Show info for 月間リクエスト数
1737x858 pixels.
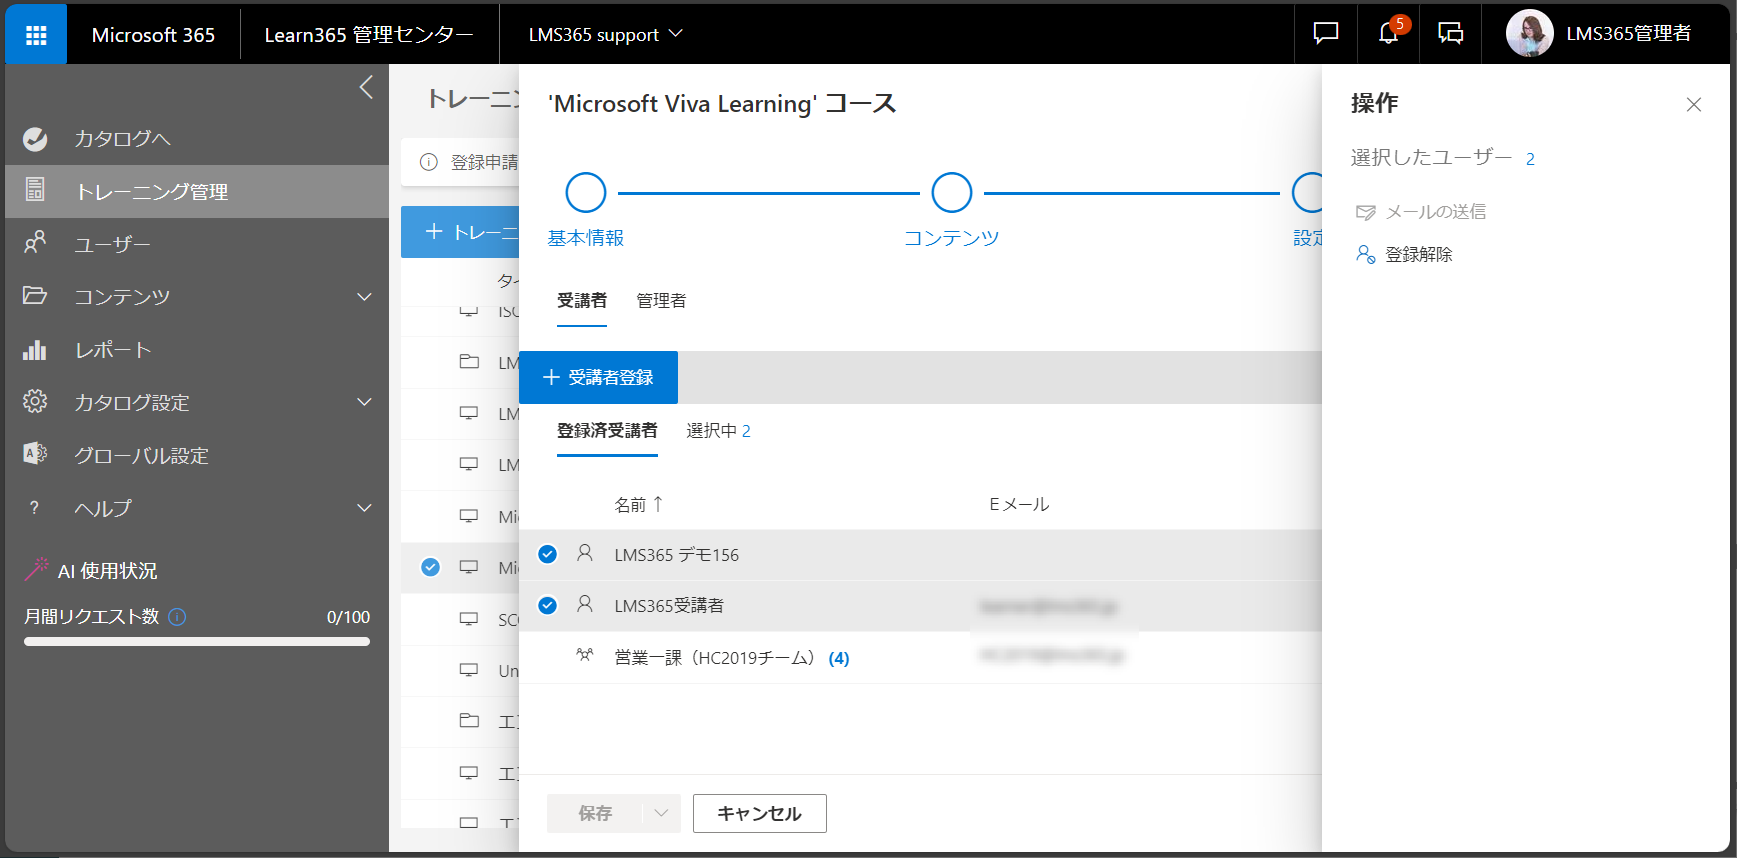click(177, 617)
